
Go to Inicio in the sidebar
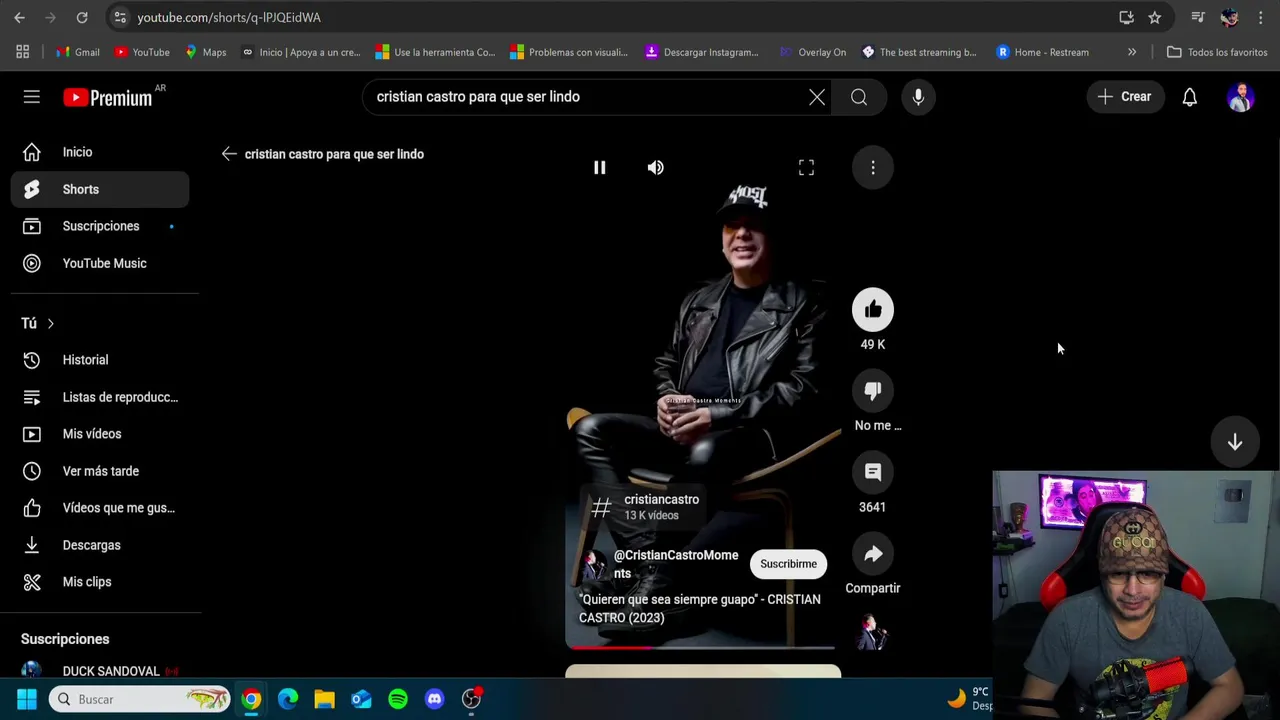tap(100, 152)
